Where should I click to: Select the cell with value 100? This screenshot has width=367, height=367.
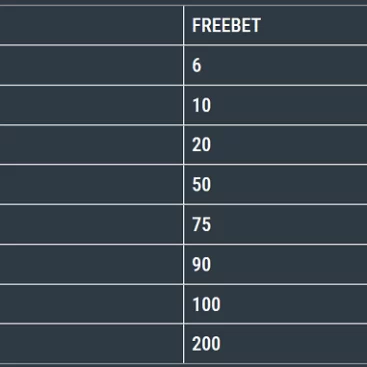(275, 304)
